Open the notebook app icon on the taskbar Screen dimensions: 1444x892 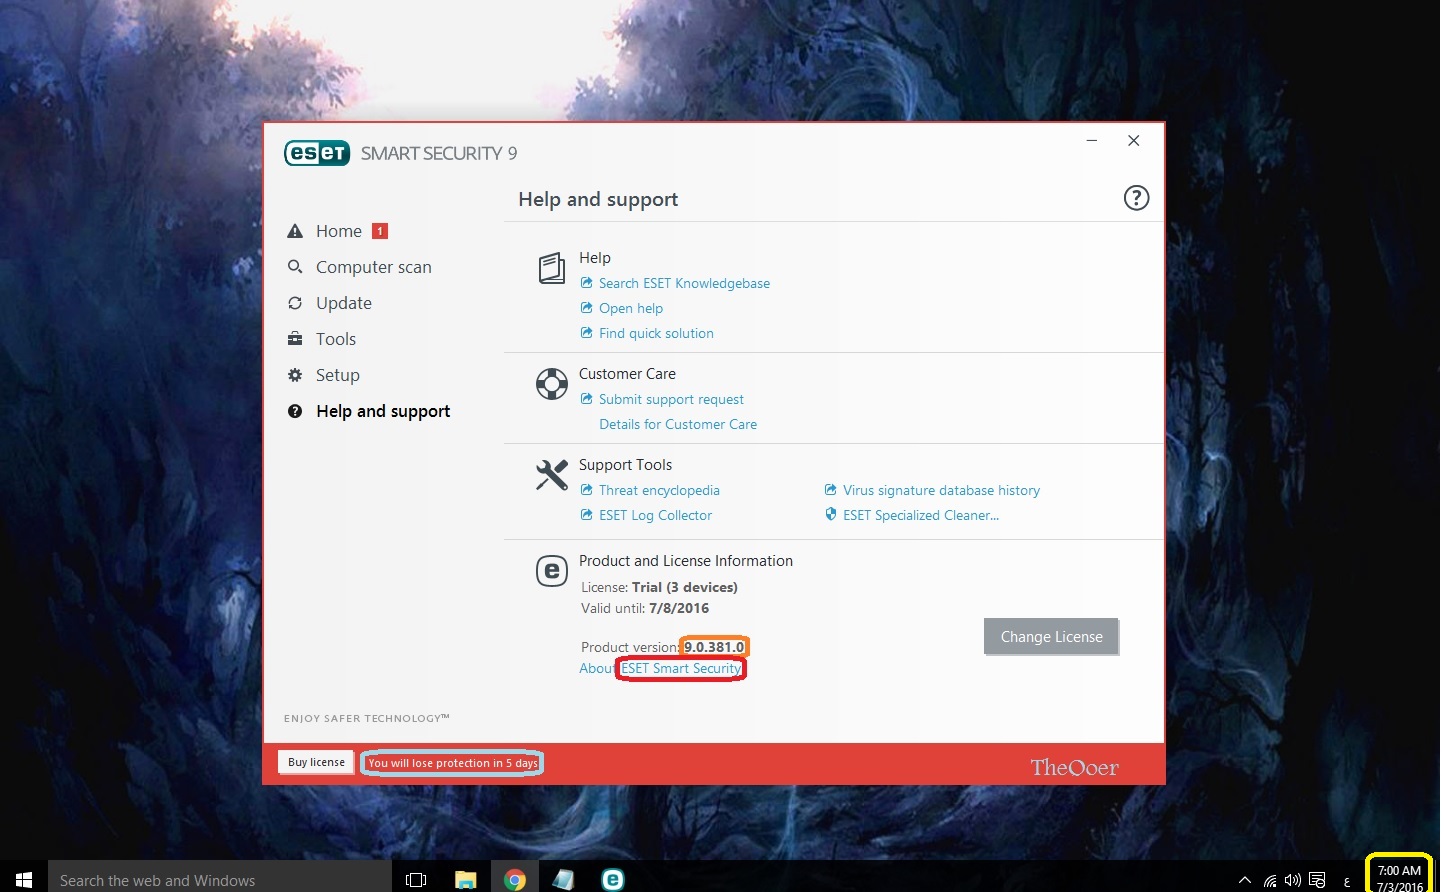pyautogui.click(x=563, y=880)
